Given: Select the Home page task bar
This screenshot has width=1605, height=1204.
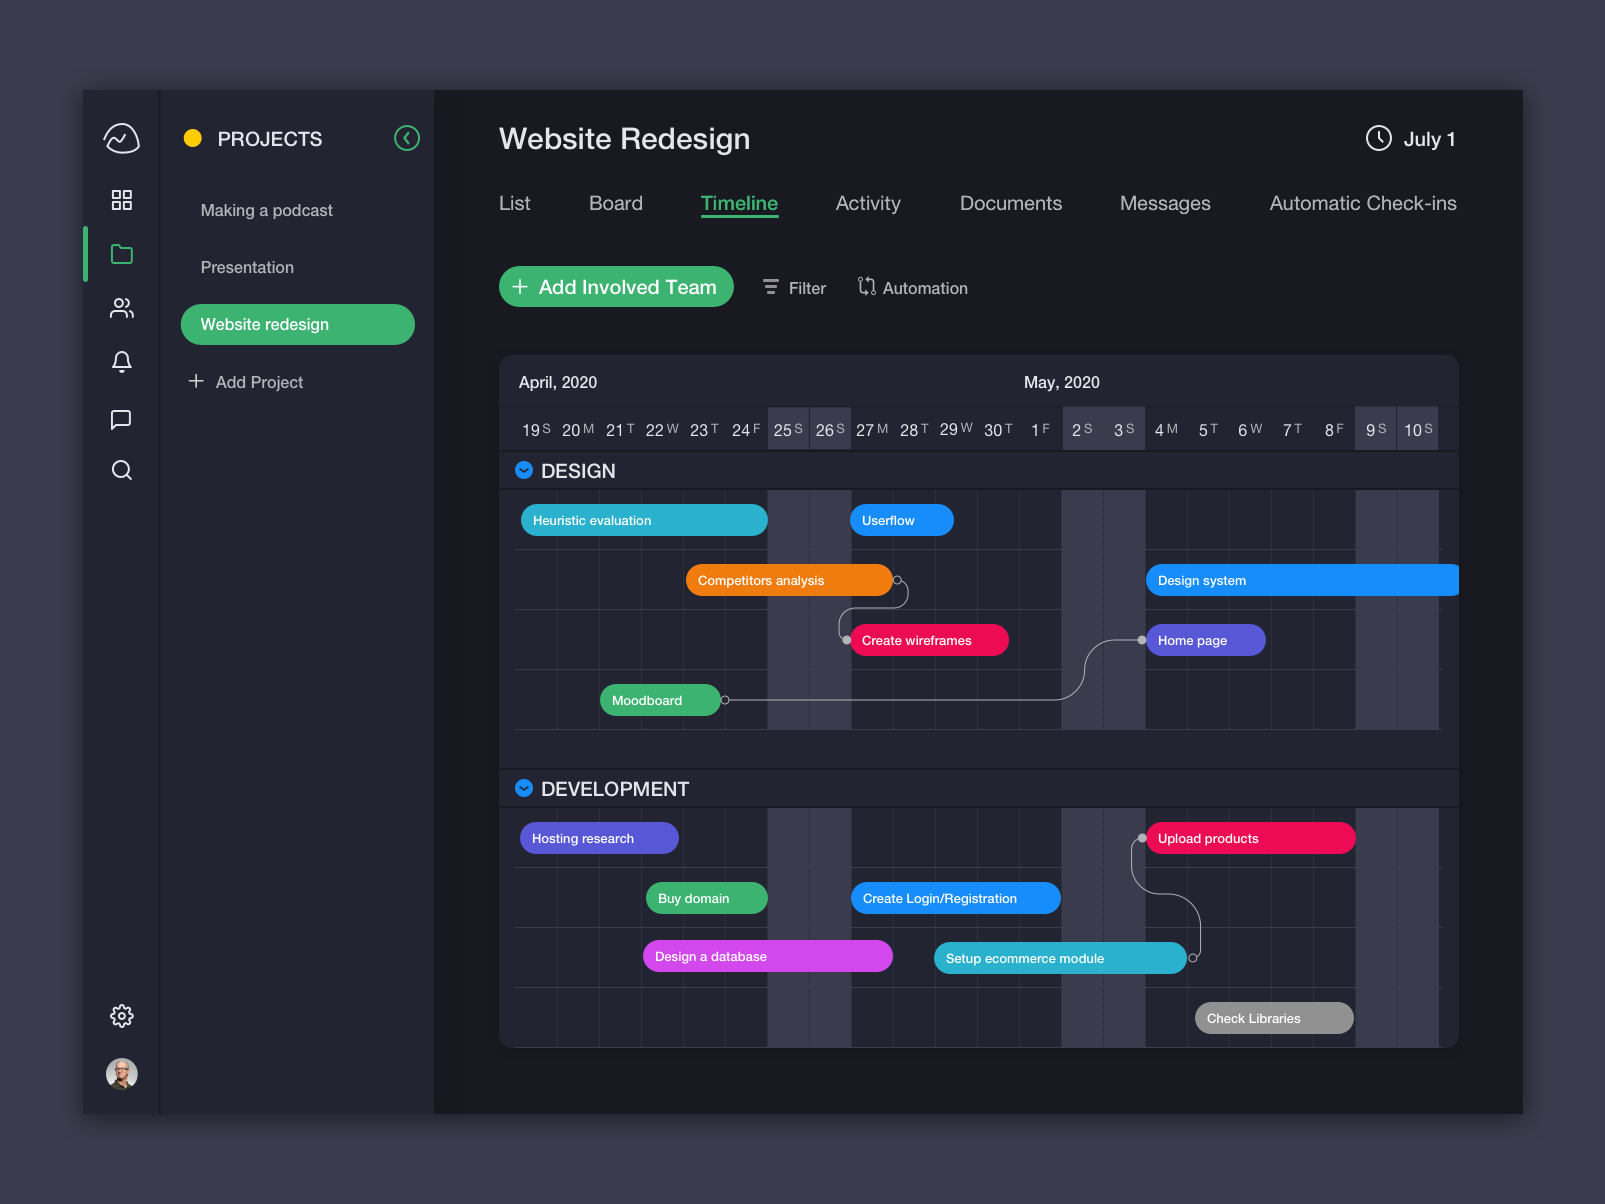Looking at the screenshot, I should tap(1206, 640).
